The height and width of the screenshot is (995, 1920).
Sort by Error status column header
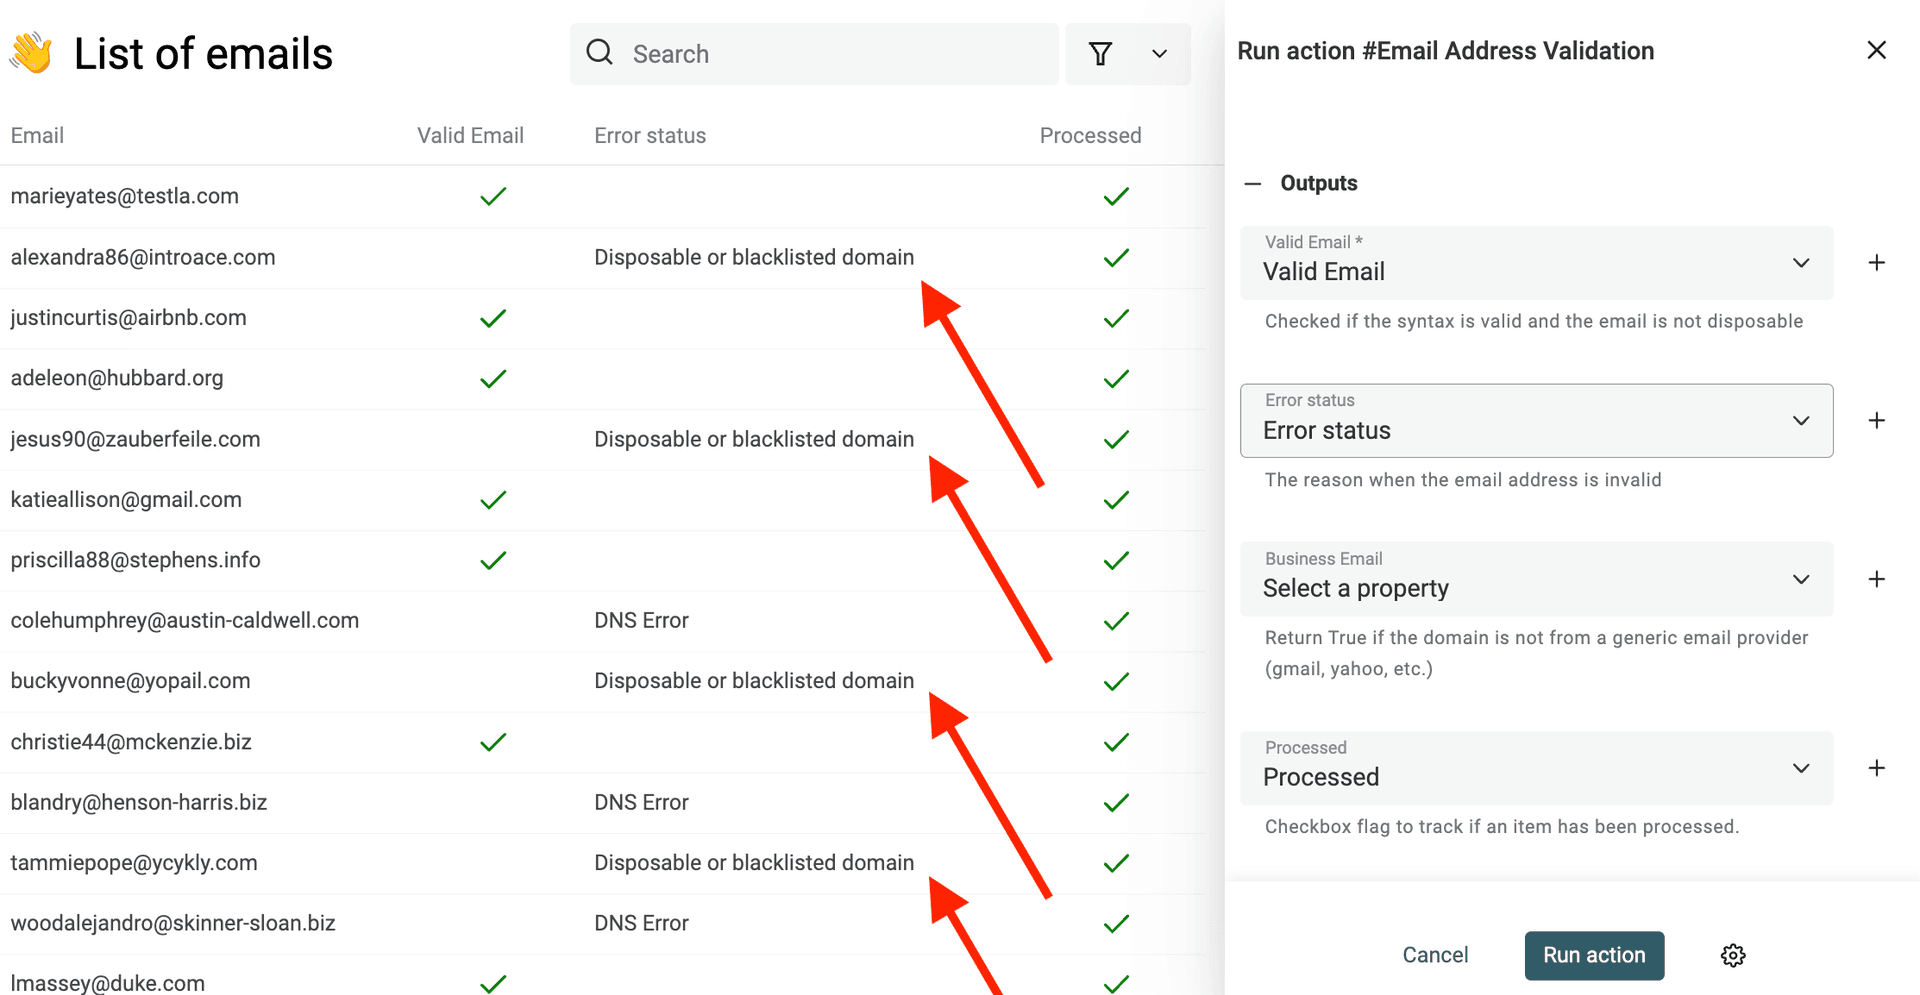(650, 136)
